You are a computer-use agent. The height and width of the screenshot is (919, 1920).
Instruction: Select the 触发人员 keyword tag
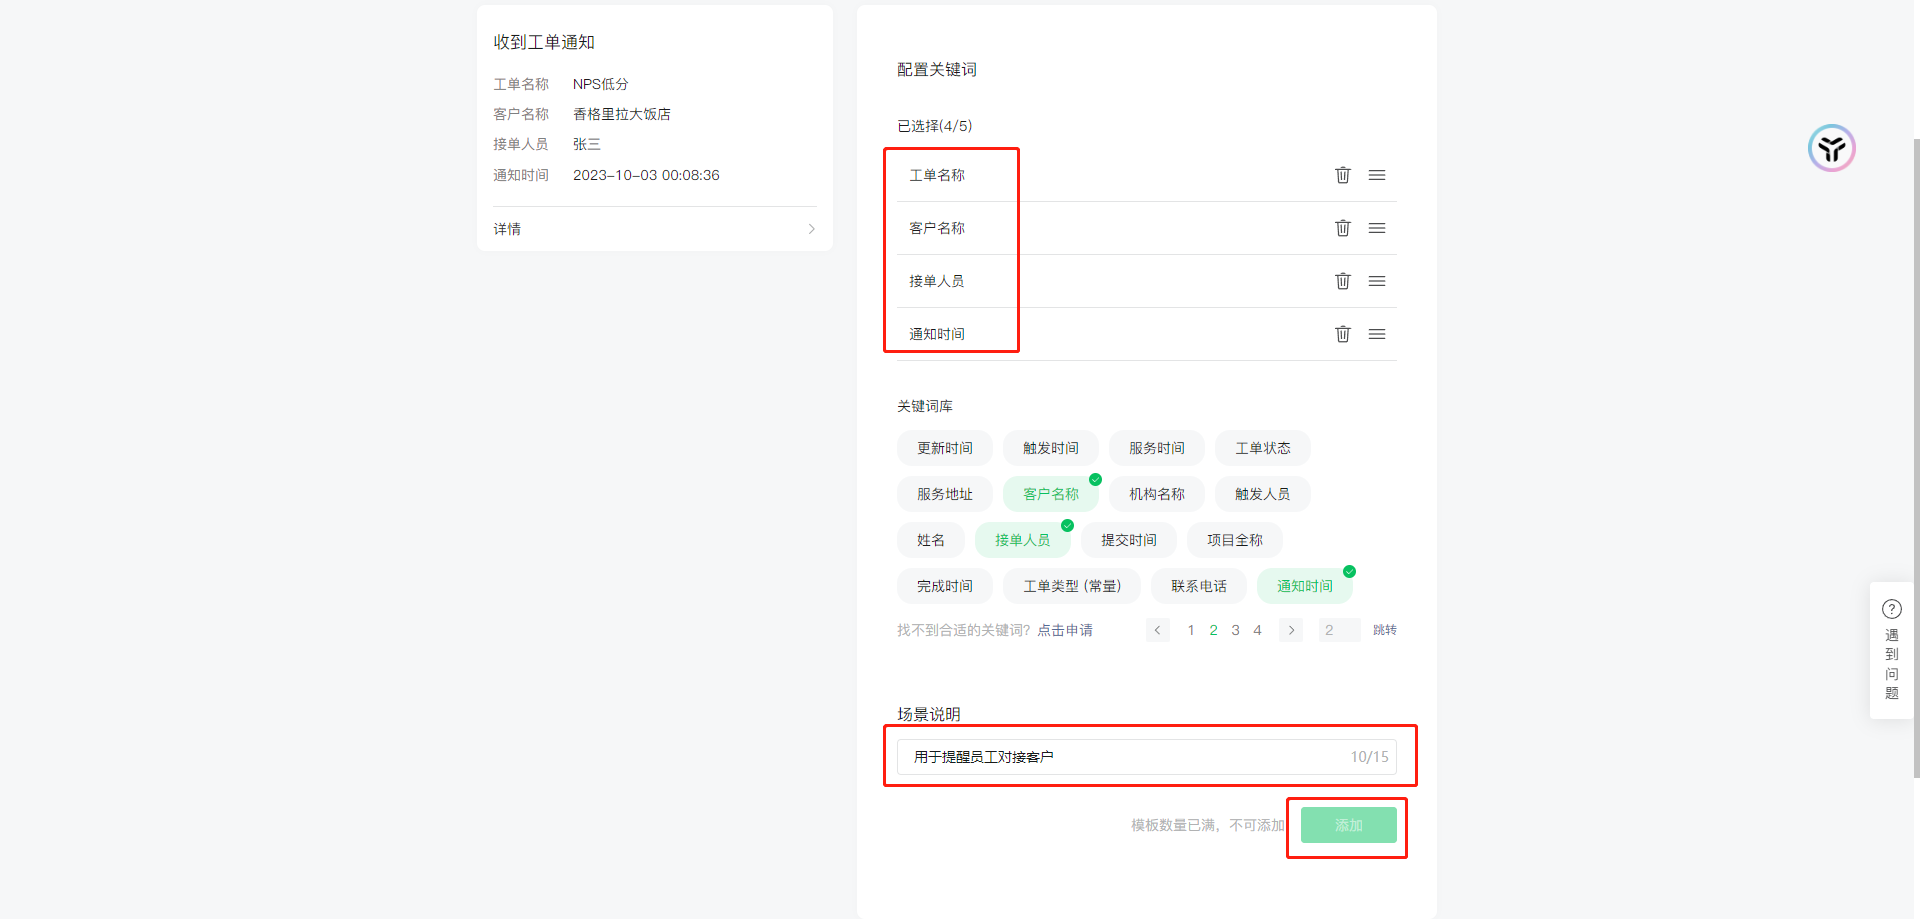click(x=1263, y=494)
